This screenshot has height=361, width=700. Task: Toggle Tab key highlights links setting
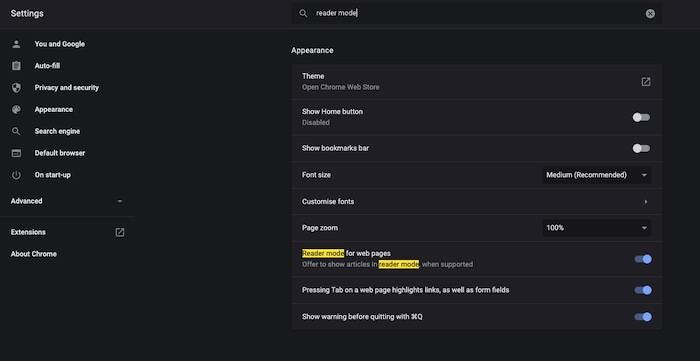[x=643, y=290]
